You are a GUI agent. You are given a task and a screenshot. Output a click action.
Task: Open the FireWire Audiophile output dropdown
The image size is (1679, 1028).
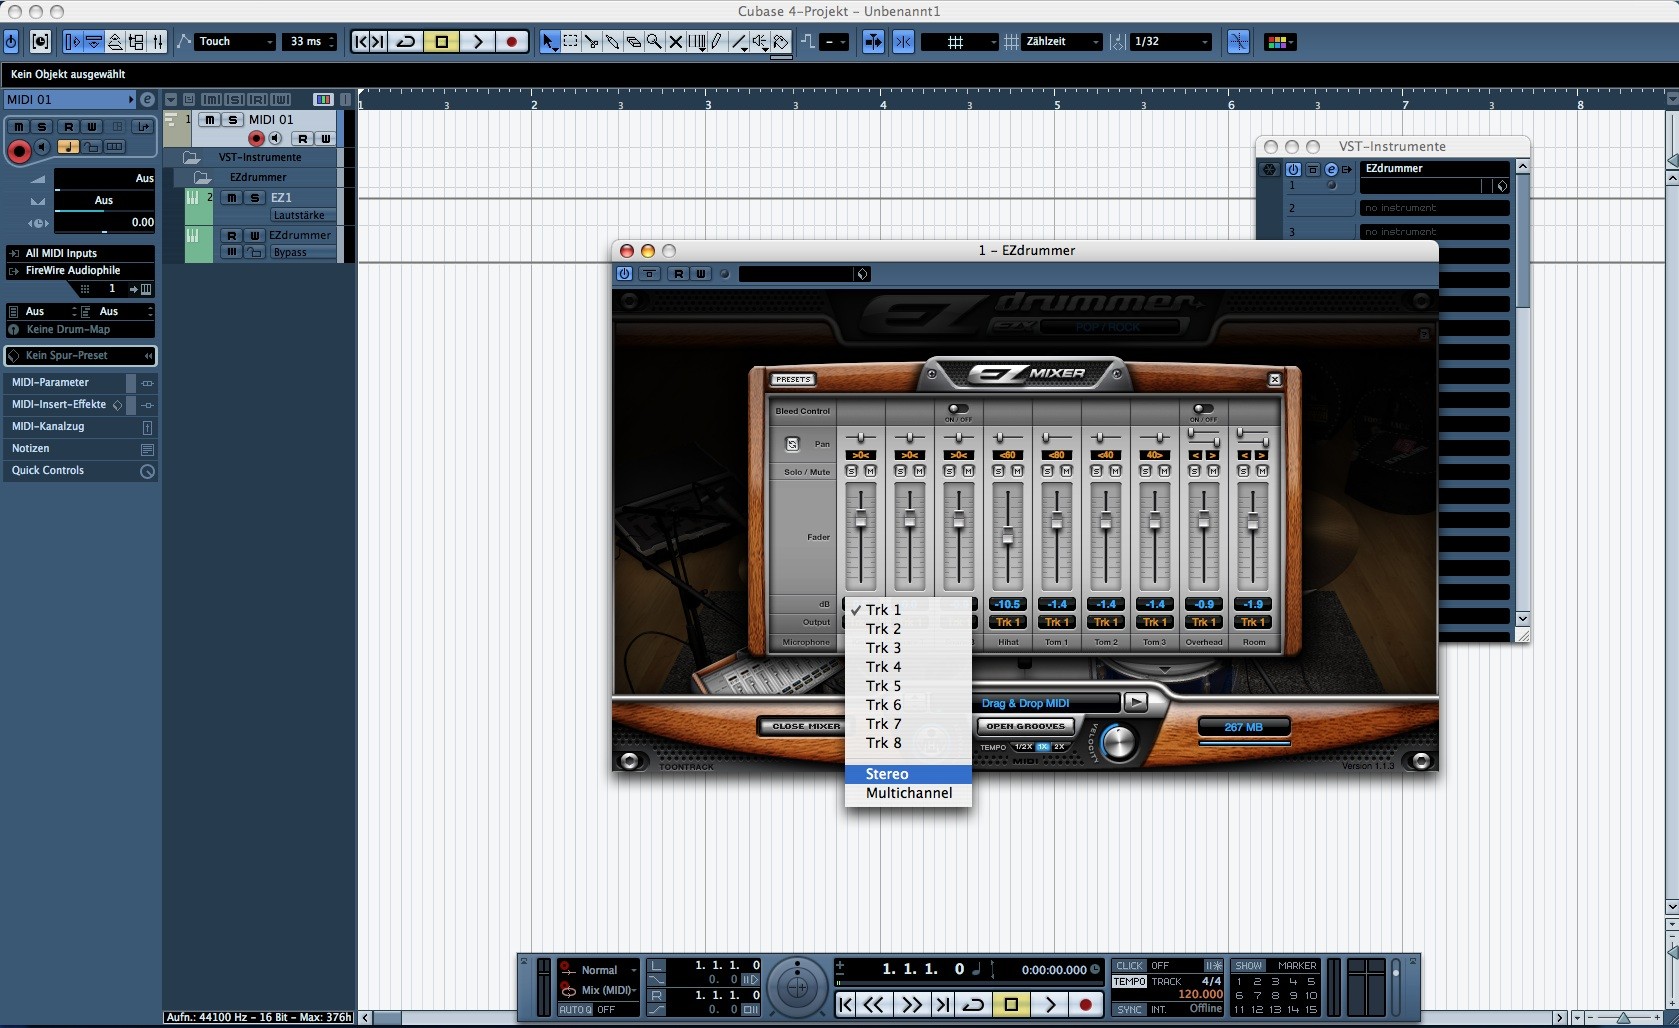80,271
